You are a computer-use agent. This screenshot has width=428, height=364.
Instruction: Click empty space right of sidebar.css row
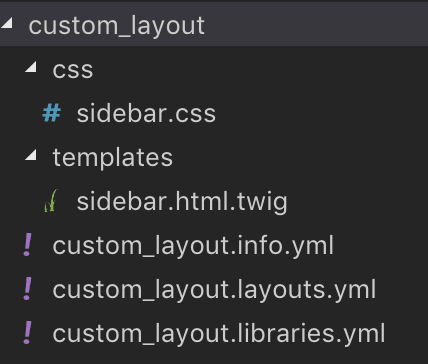(x=320, y=113)
